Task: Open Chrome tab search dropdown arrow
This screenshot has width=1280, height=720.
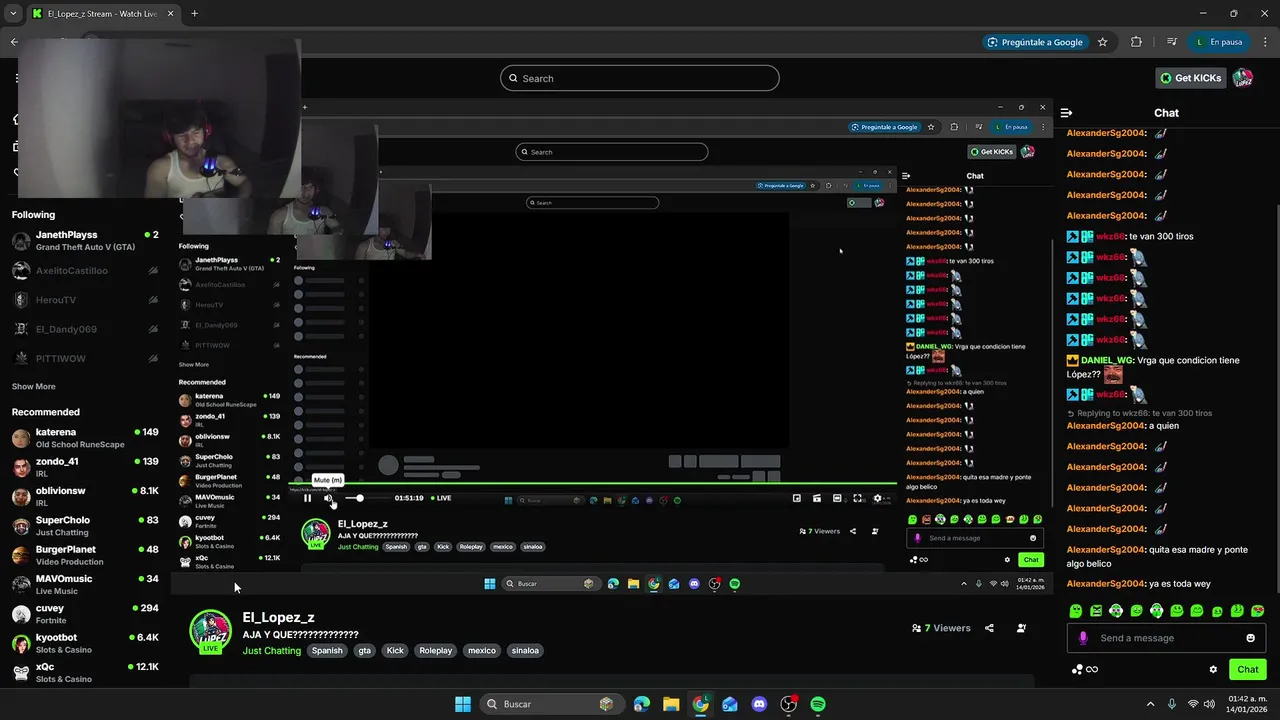Action: click(x=13, y=13)
